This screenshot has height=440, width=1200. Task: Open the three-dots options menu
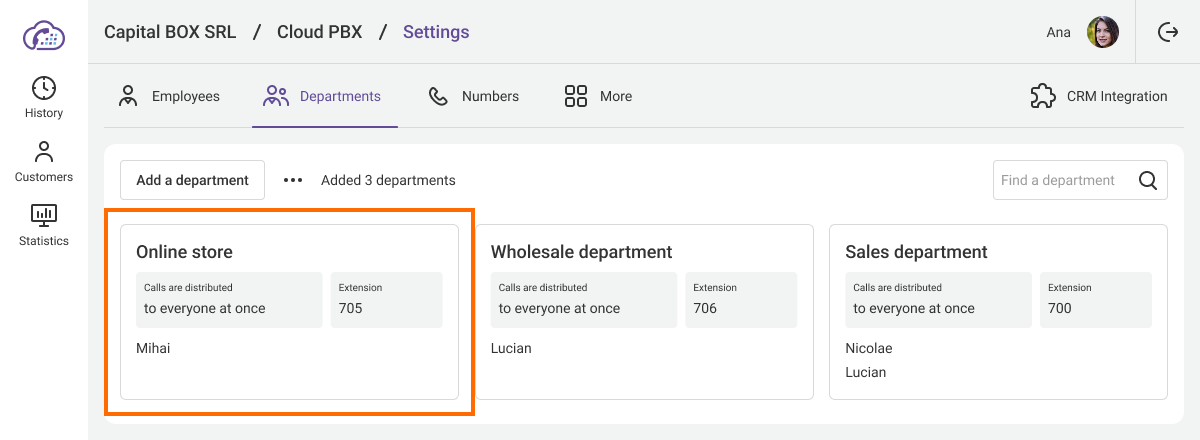point(292,180)
